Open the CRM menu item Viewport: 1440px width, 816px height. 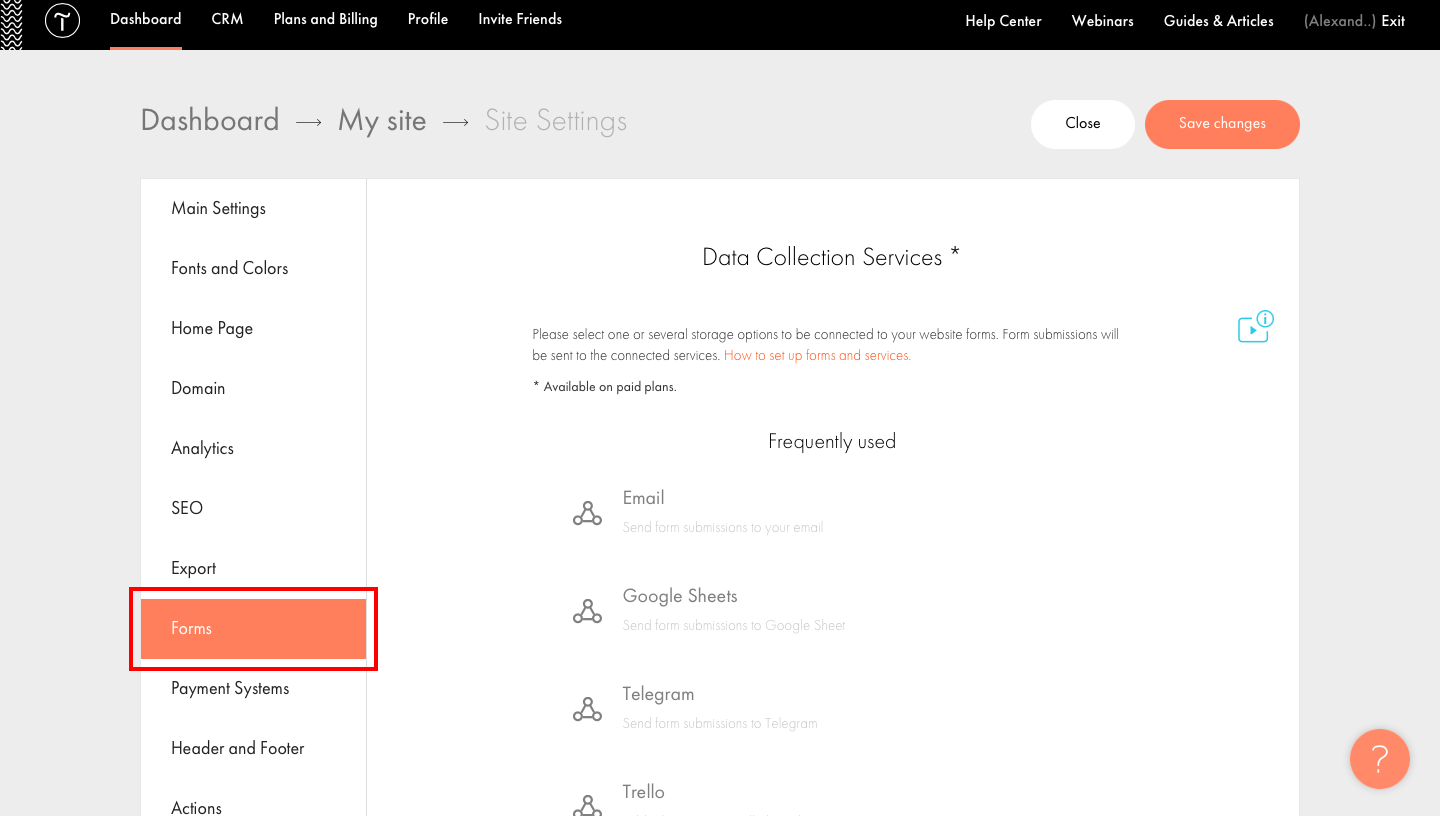(227, 19)
